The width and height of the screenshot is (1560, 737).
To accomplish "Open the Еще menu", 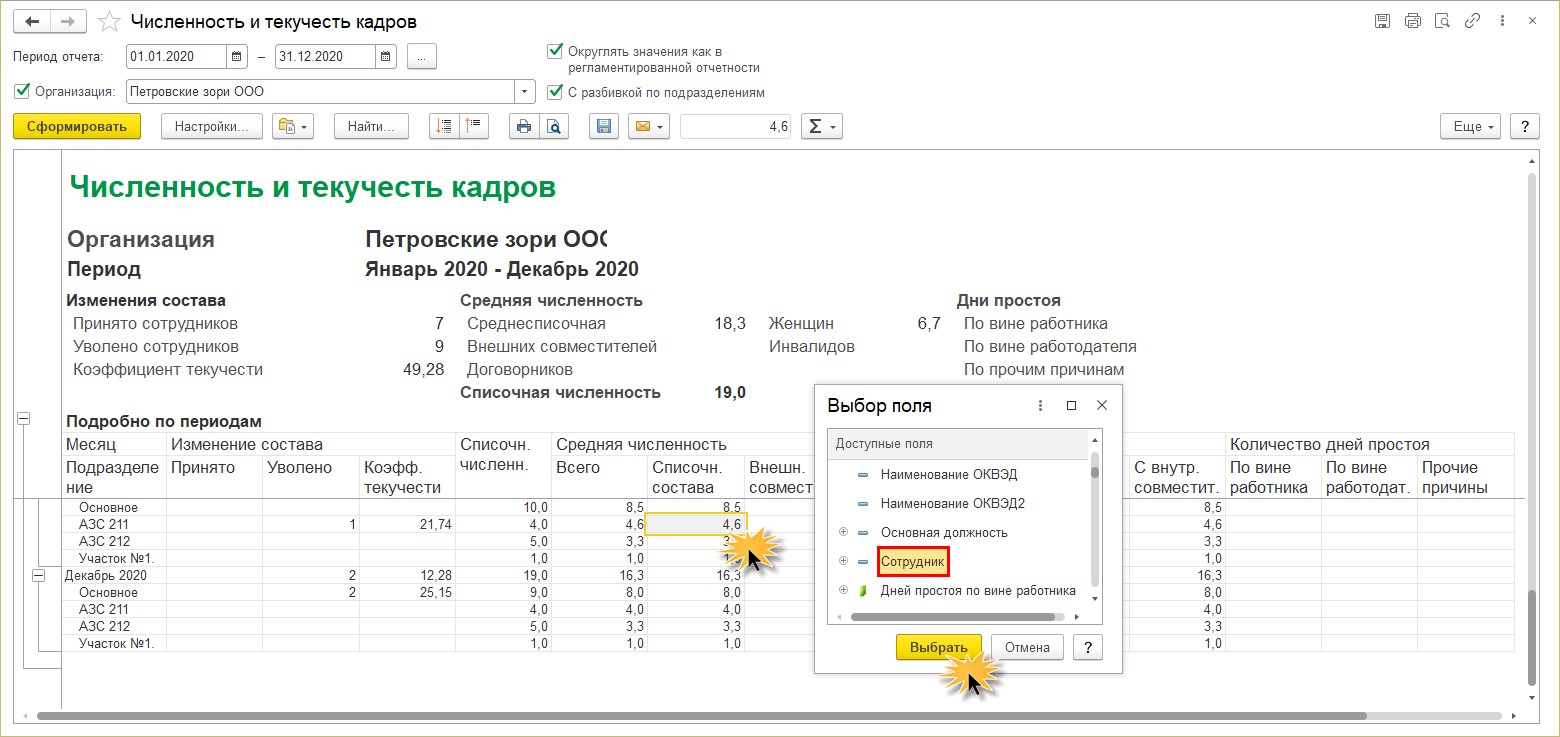I will pos(1470,127).
